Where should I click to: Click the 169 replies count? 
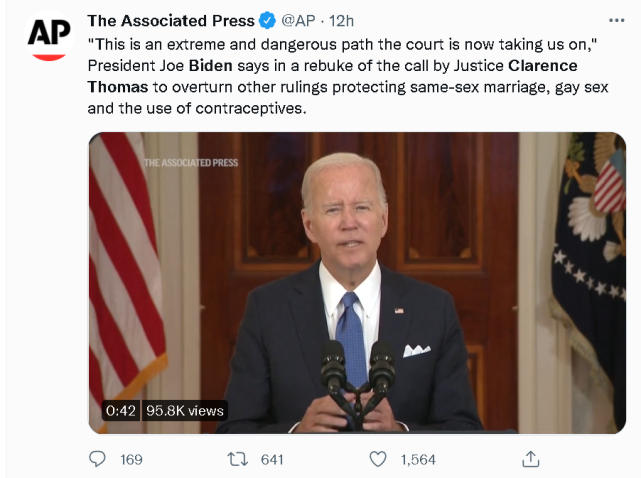[x=131, y=459]
